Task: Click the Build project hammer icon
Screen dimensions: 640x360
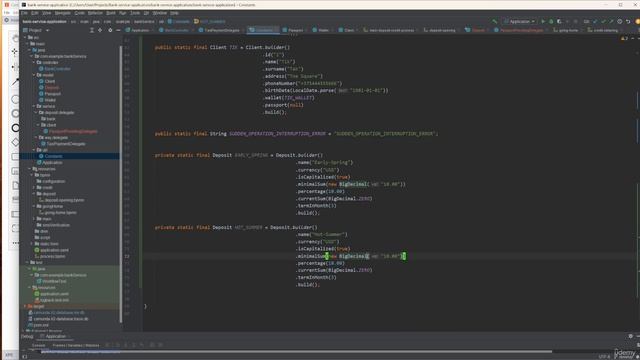Action: point(494,21)
